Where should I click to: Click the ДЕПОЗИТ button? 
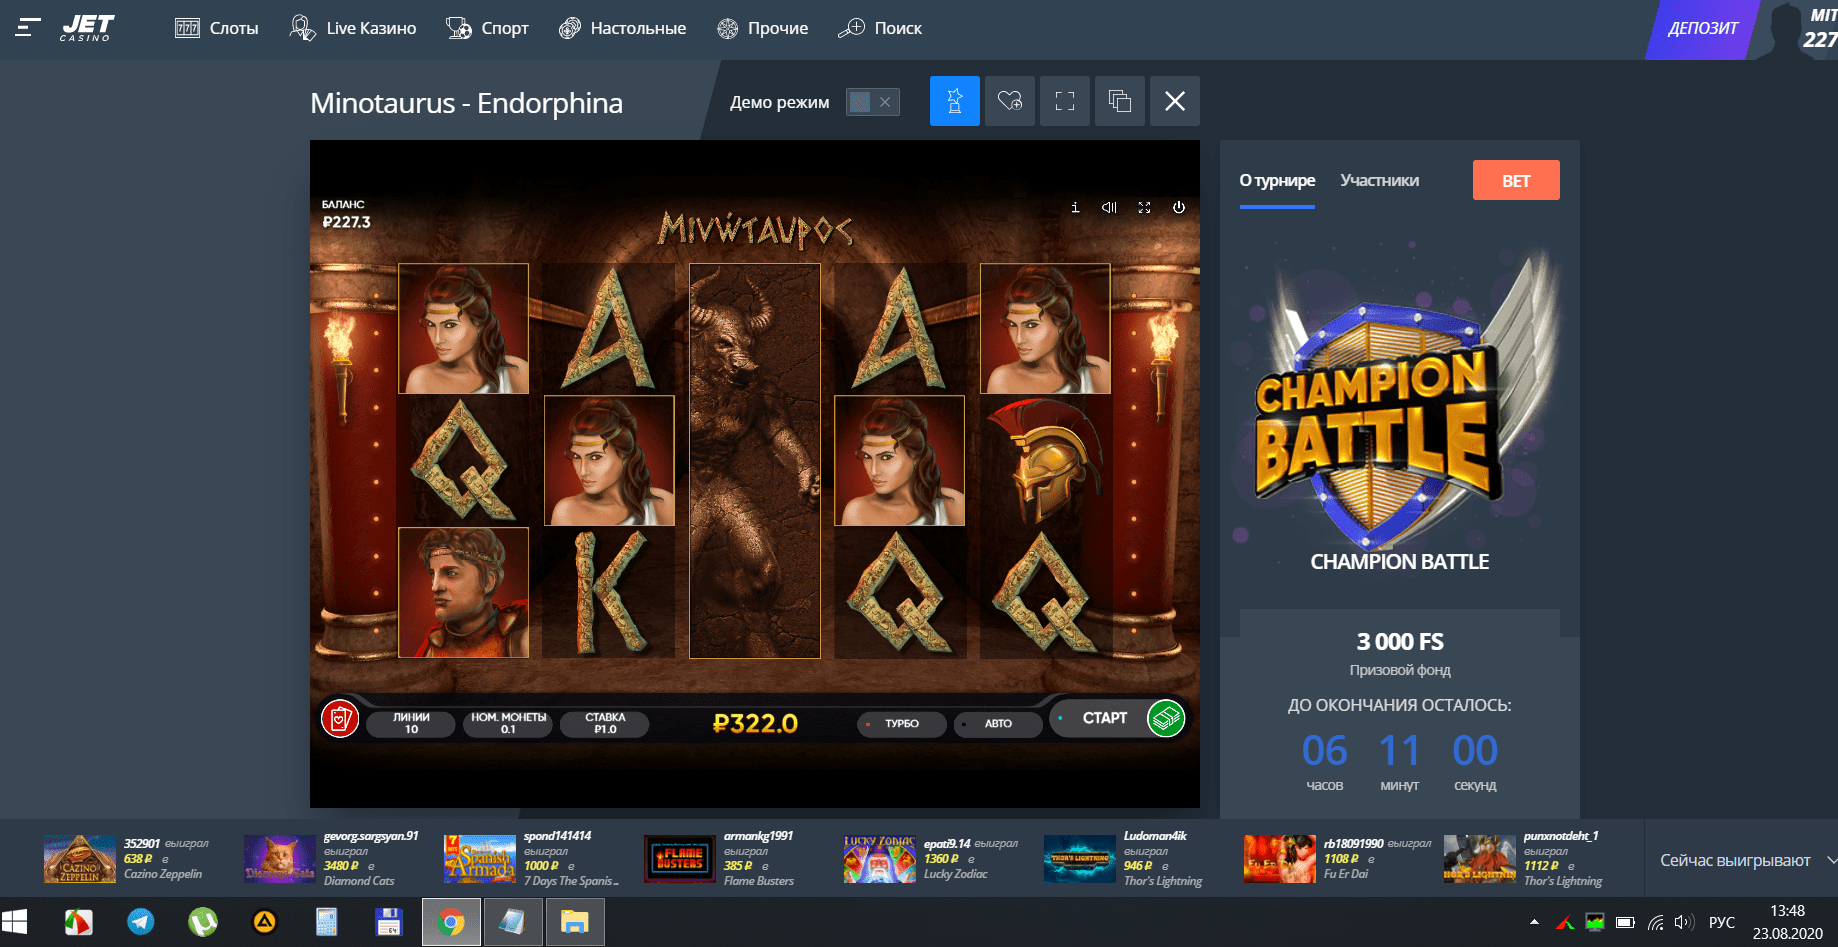[1702, 28]
